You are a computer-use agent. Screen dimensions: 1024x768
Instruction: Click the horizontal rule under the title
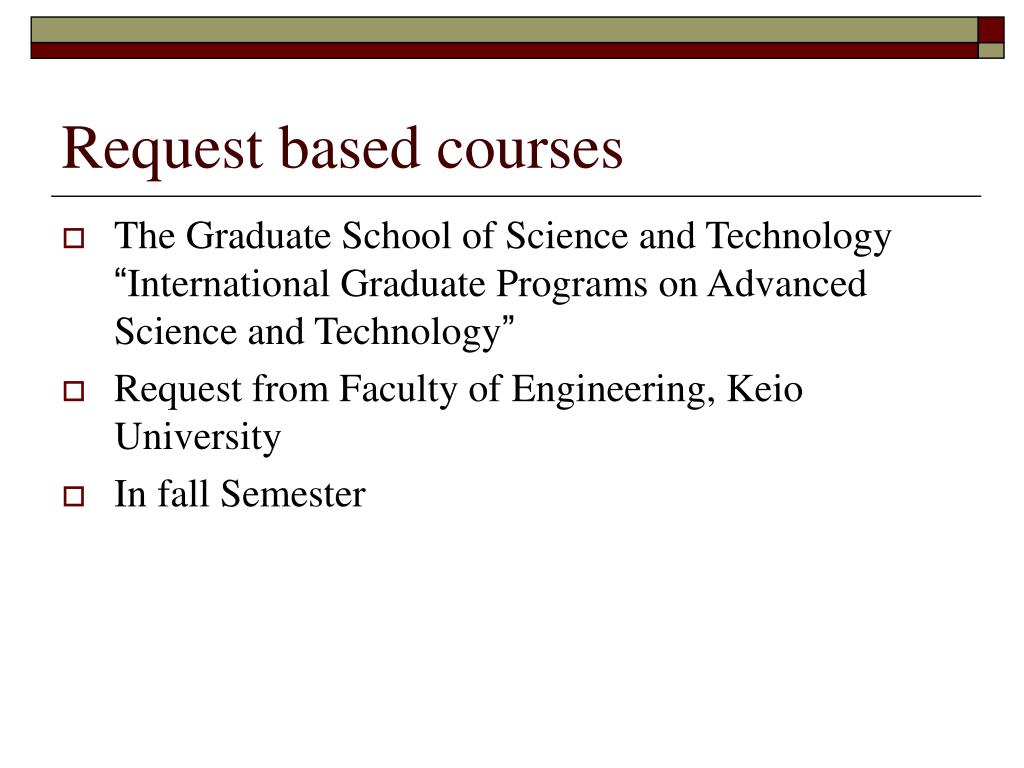[x=516, y=196]
